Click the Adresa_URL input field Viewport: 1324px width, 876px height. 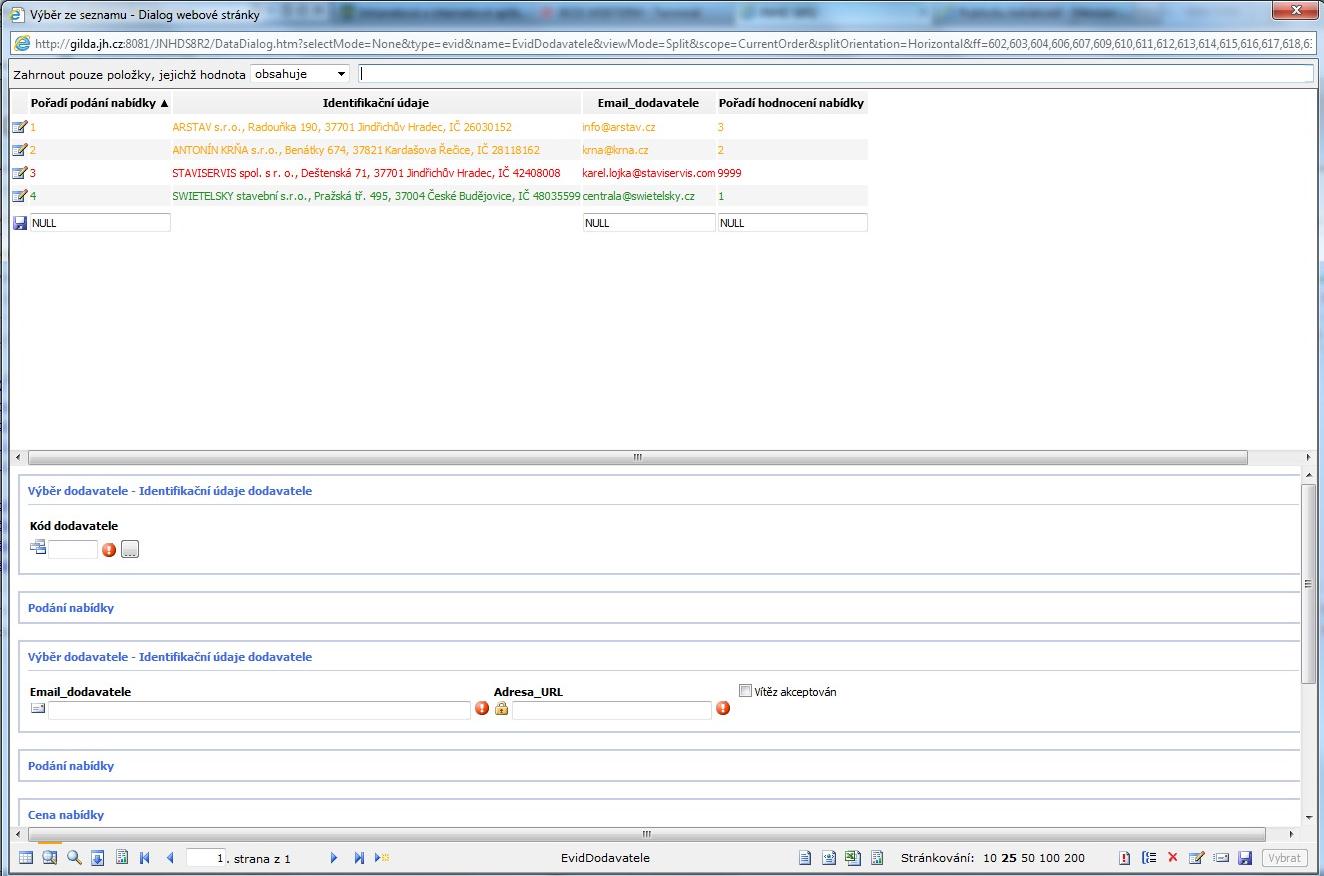[612, 710]
